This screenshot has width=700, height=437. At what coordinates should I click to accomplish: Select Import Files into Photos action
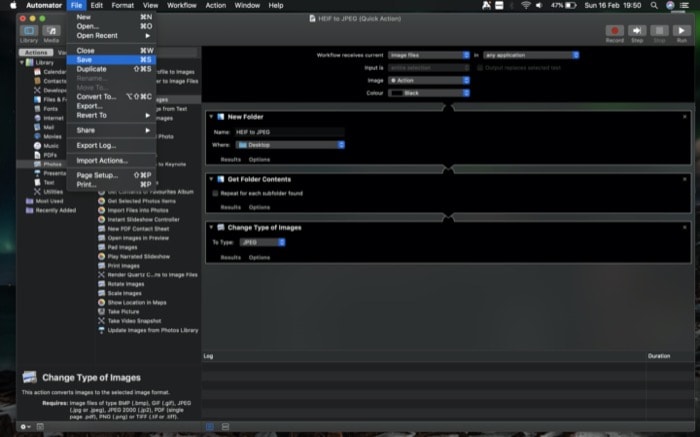click(x=133, y=210)
